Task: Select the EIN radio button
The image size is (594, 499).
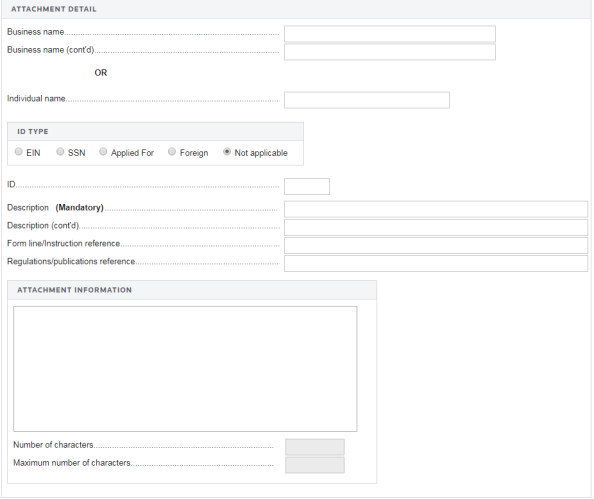Action: (19, 152)
